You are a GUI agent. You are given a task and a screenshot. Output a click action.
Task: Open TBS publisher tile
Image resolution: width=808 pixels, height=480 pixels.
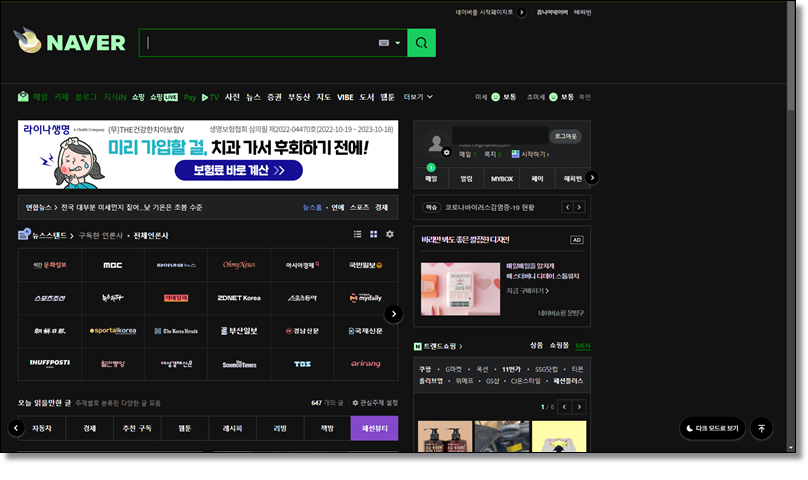(x=302, y=363)
